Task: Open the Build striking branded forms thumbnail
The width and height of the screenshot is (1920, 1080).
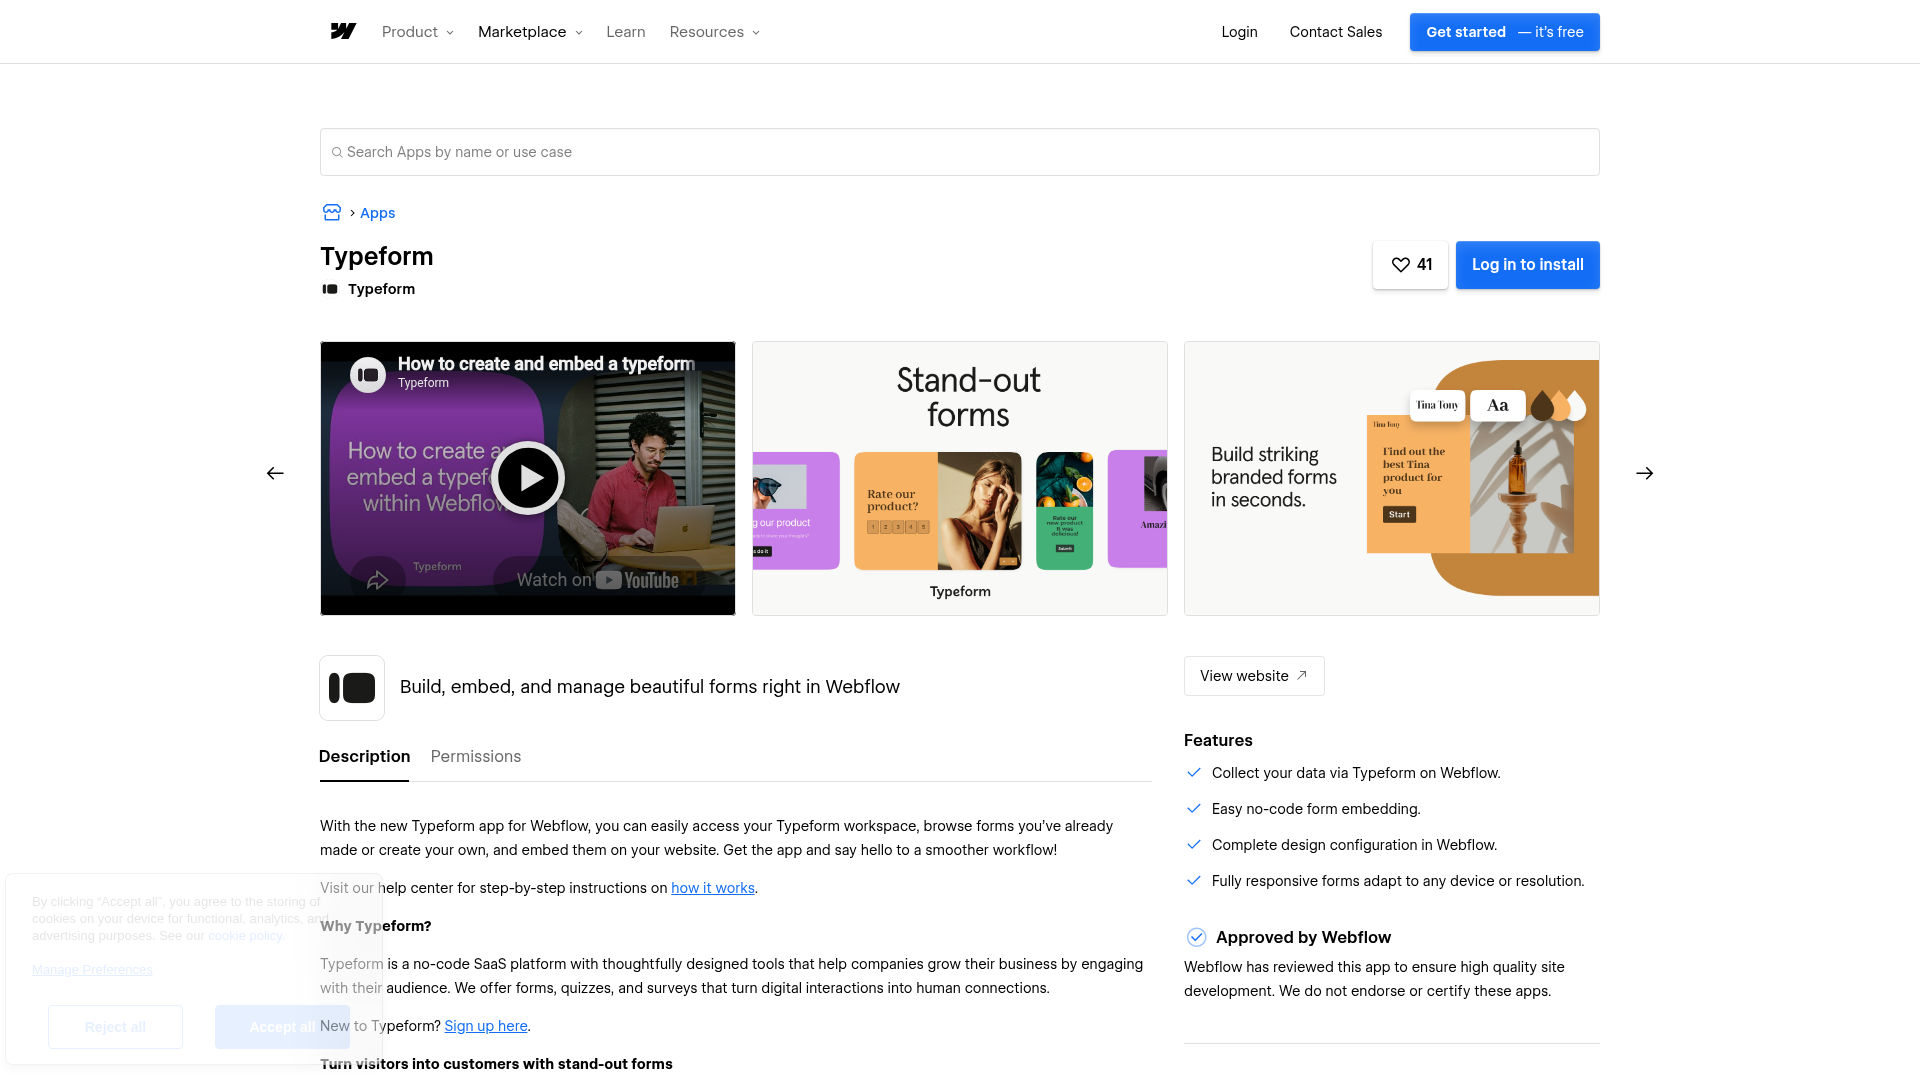Action: pos(1392,478)
